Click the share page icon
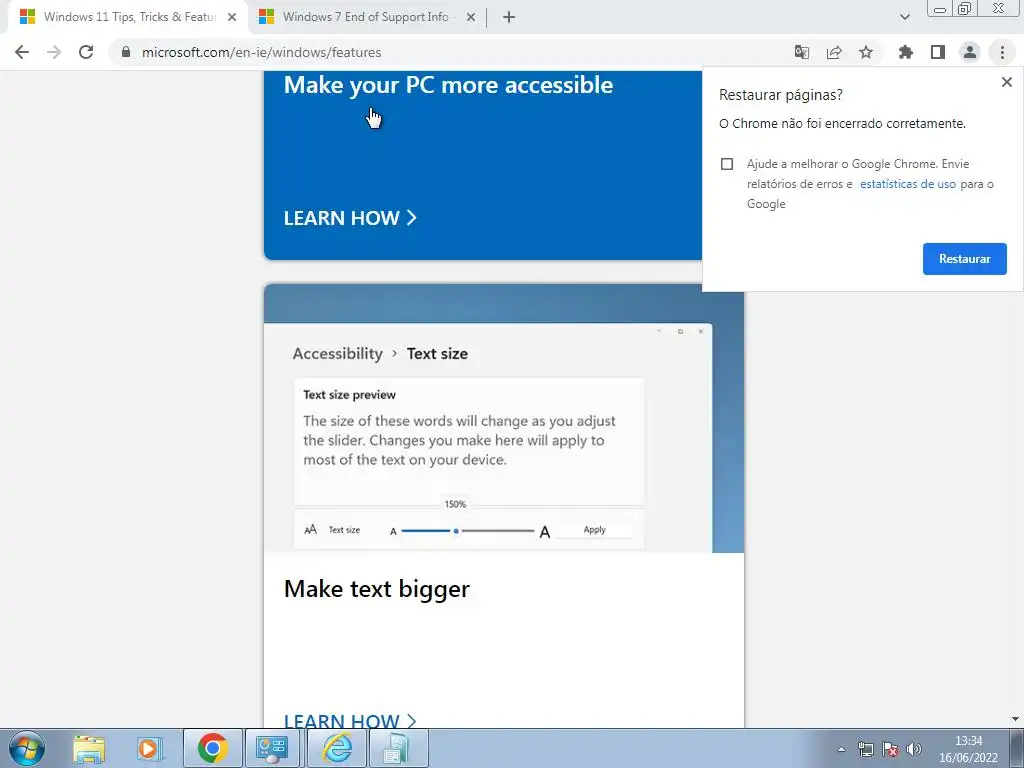This screenshot has width=1024, height=768. coord(834,52)
